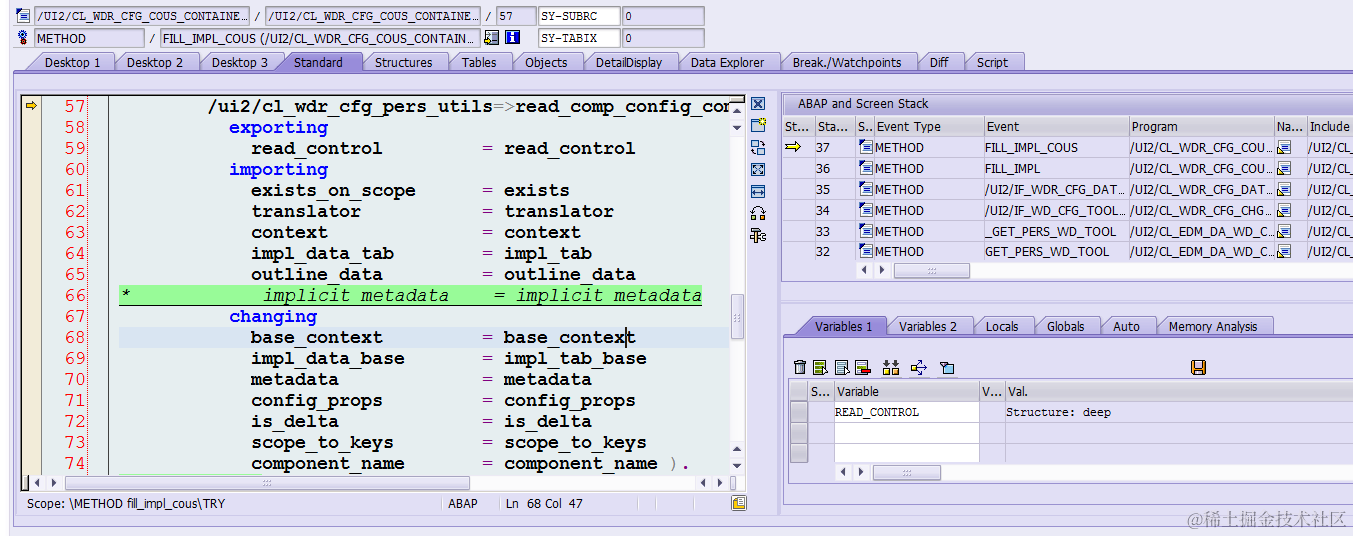Switch to the DetailDisplay tab
The height and width of the screenshot is (536, 1353).
pyautogui.click(x=629, y=62)
